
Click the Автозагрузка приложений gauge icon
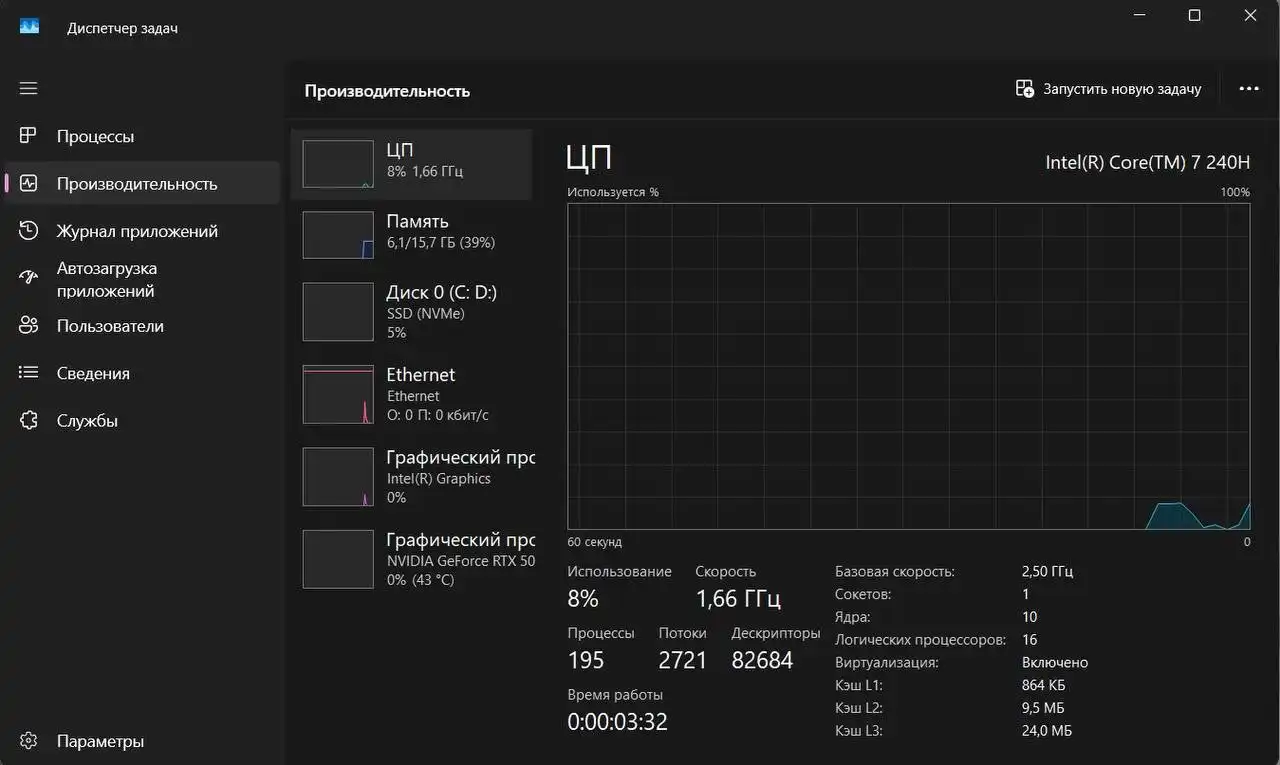28,279
